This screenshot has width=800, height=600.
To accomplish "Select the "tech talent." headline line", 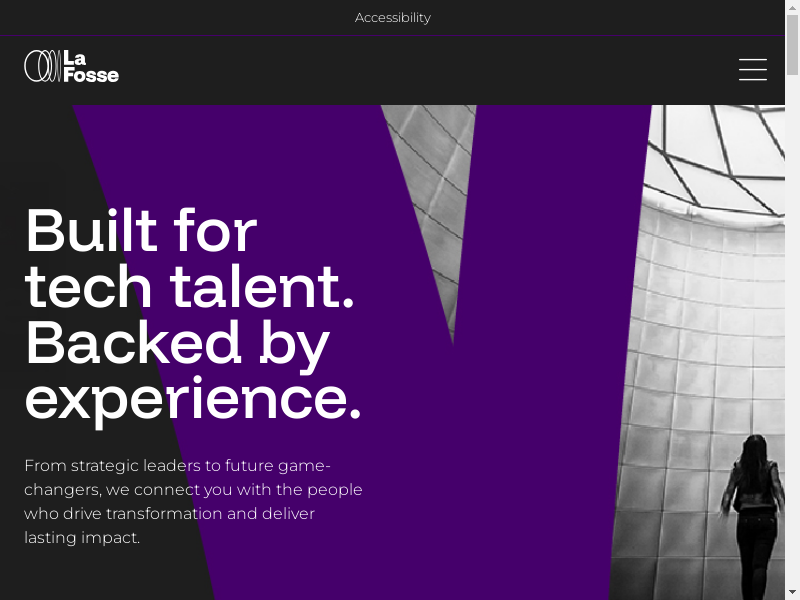I will [x=189, y=286].
